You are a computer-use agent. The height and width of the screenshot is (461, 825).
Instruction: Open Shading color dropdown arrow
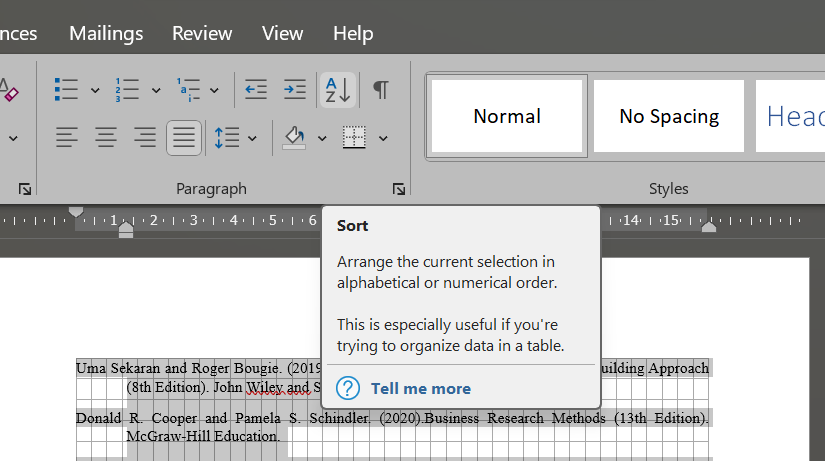322,138
